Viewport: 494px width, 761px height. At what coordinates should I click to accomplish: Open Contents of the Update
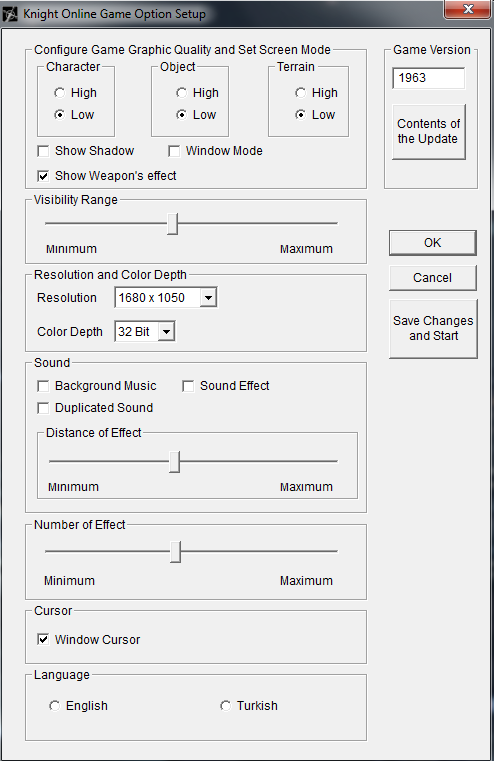tap(428, 132)
